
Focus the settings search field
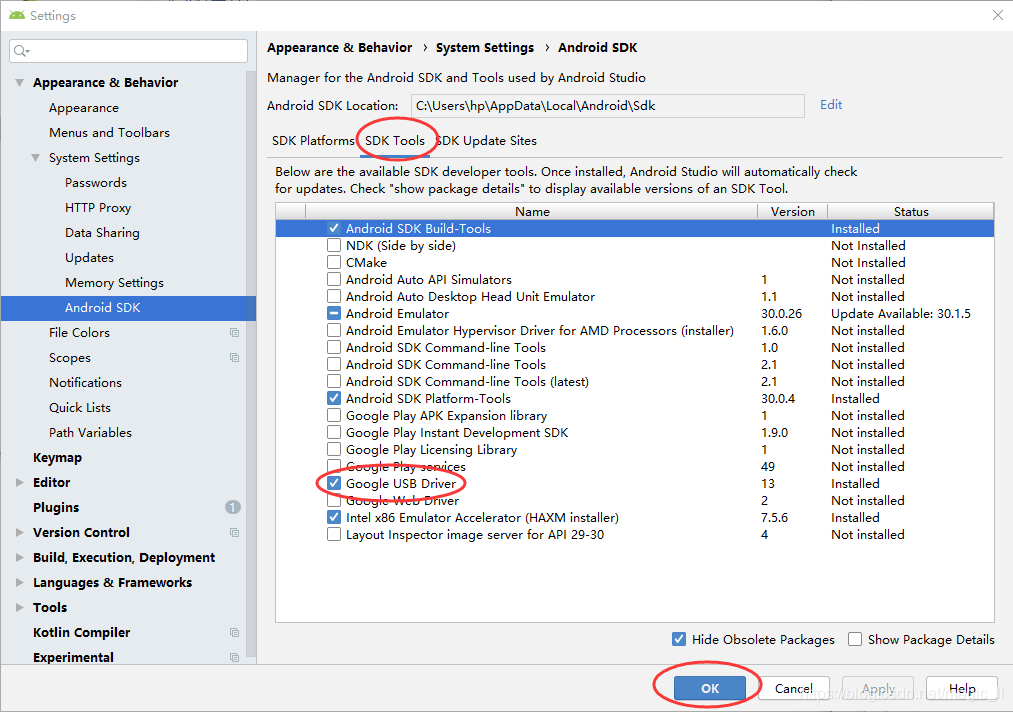pyautogui.click(x=129, y=51)
